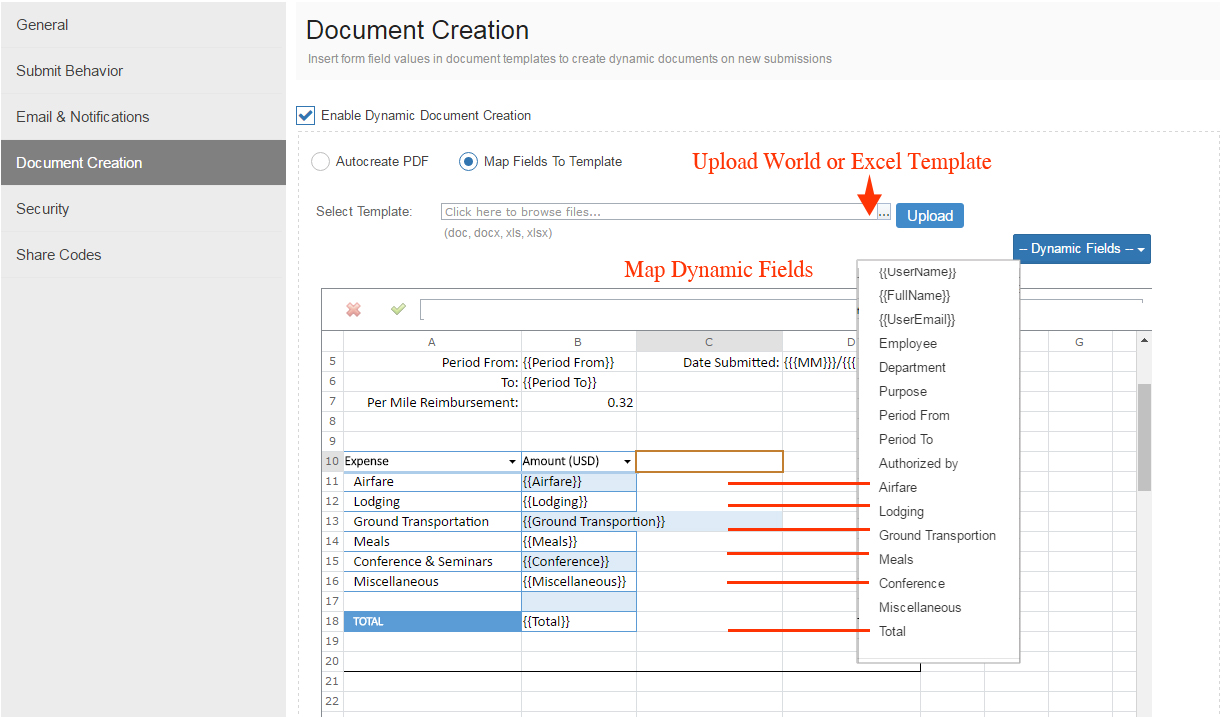Open the Submit Behavior tab
The image size is (1222, 717).
coord(143,71)
